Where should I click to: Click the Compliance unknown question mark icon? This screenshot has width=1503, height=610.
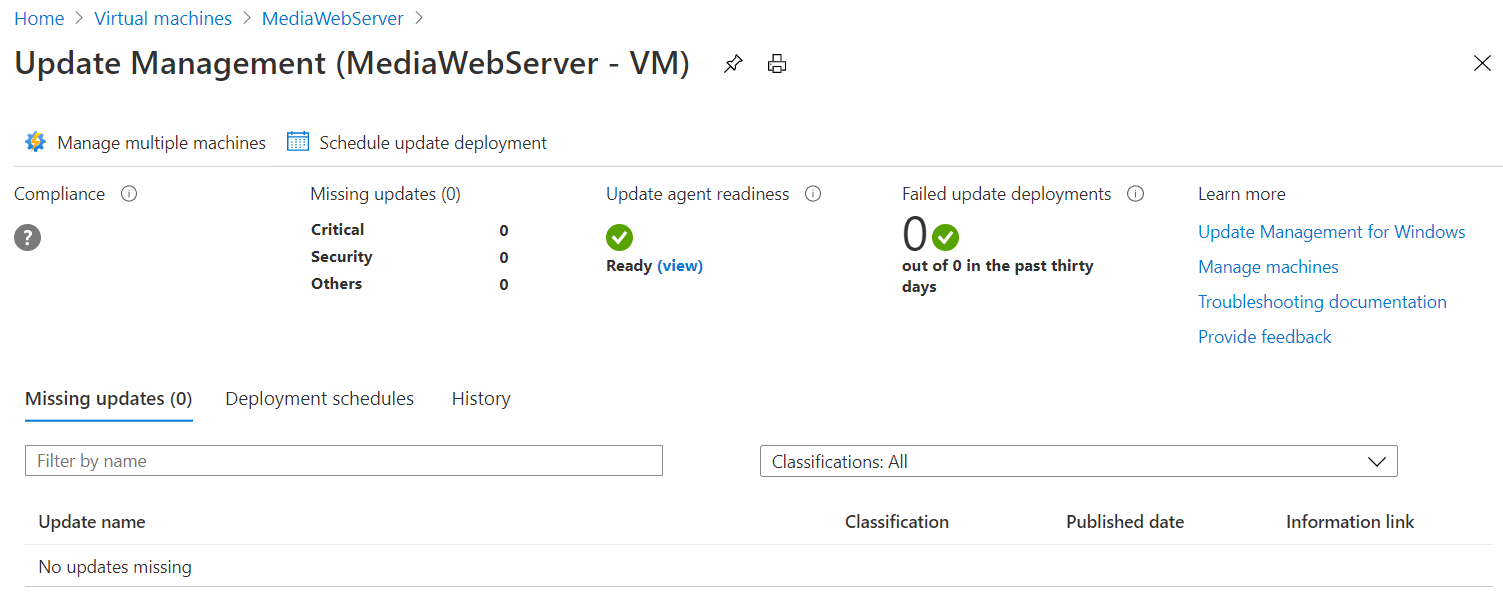28,238
